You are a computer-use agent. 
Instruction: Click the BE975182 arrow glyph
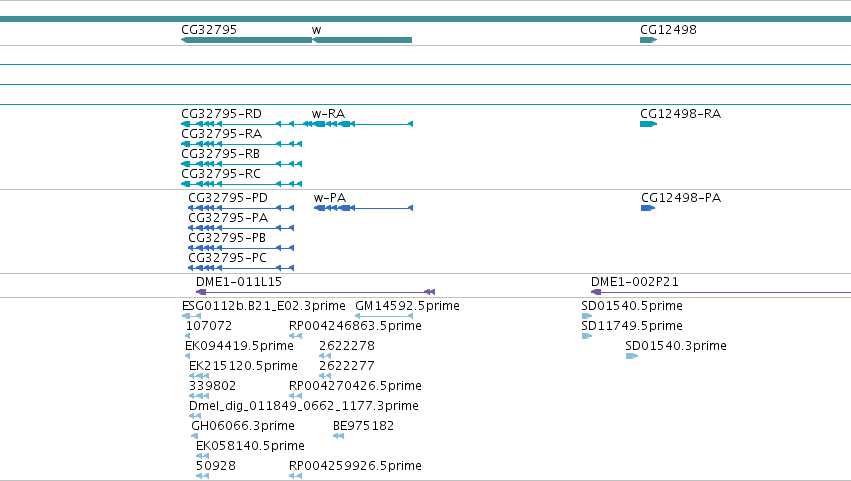click(339, 436)
